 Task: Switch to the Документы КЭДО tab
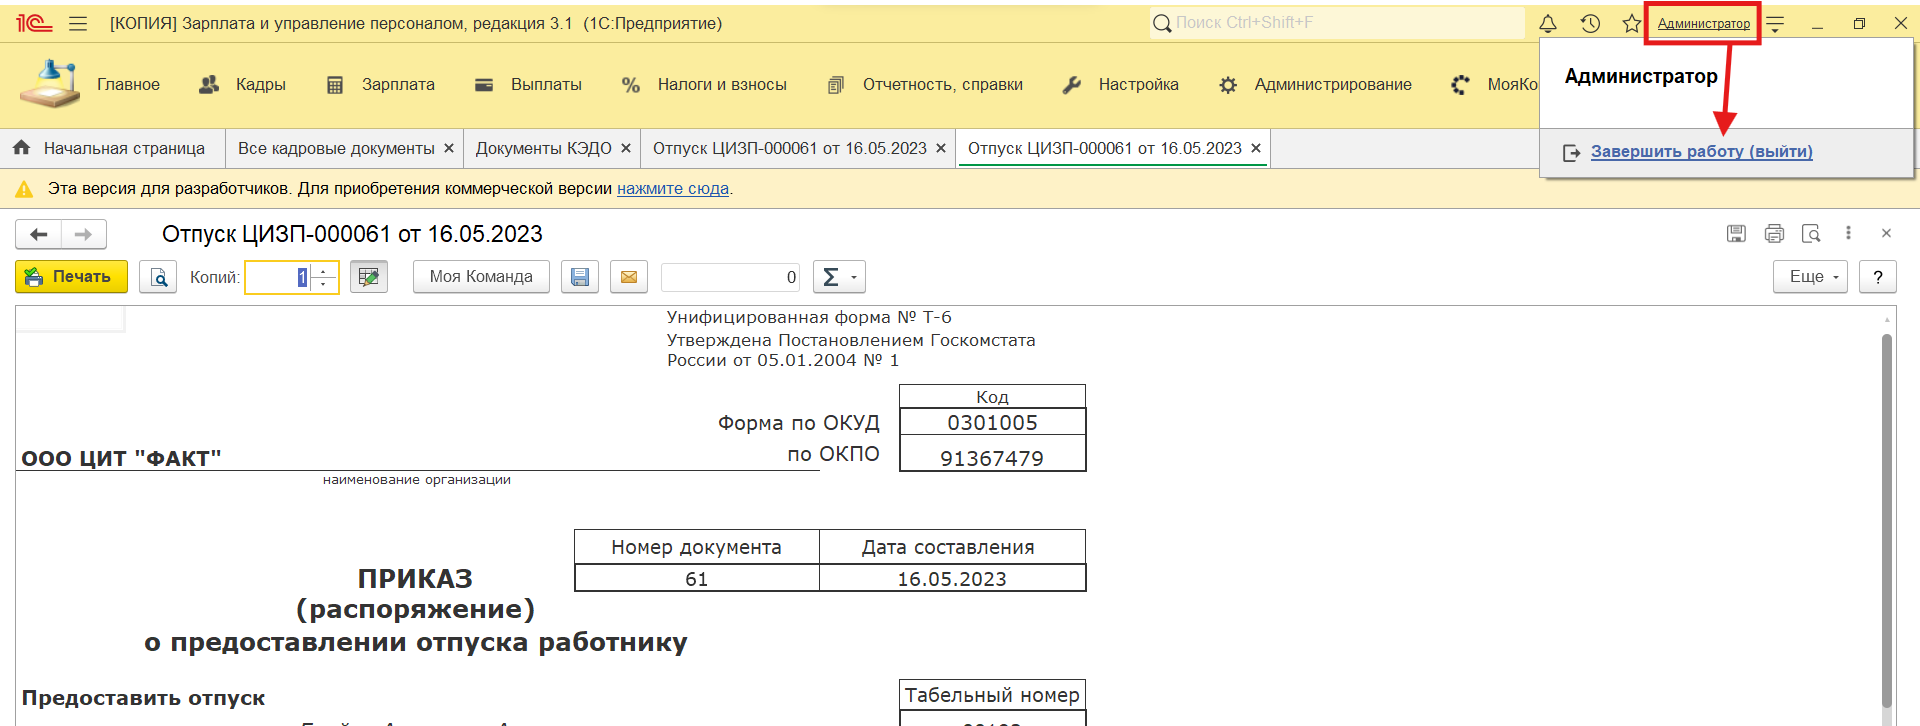[543, 148]
